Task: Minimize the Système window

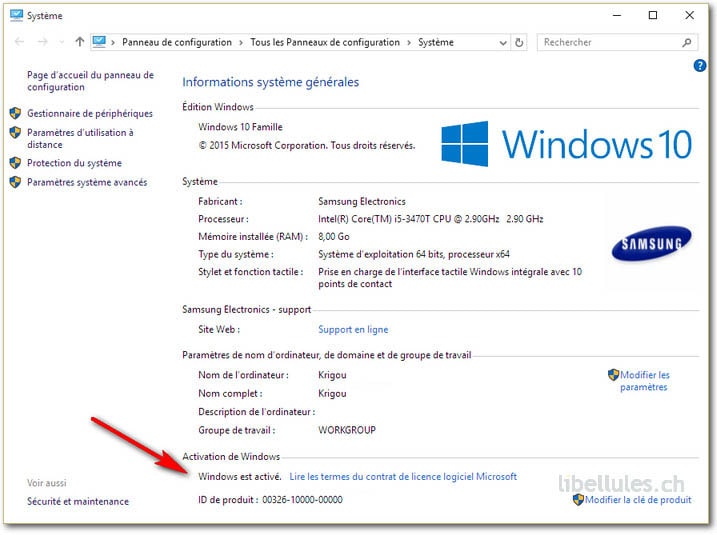Action: pyautogui.click(x=617, y=16)
